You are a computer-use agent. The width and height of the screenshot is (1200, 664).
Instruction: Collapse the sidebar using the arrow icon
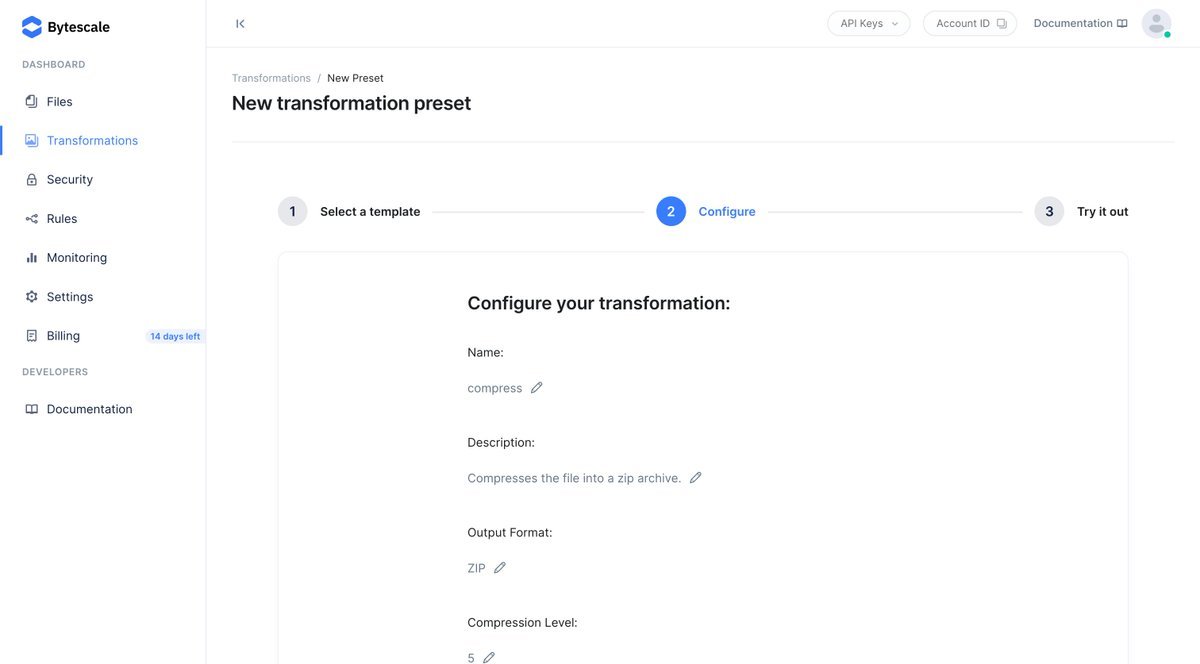tap(240, 23)
